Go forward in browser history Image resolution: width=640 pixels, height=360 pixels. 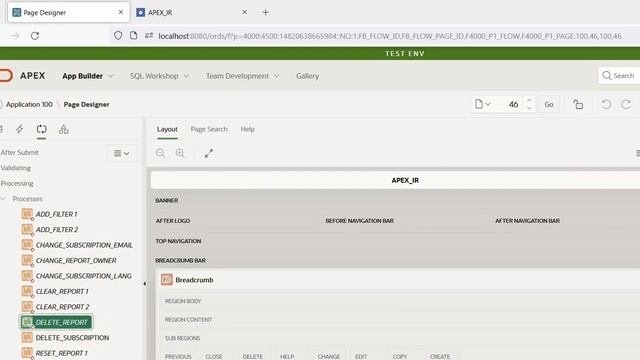coord(15,36)
